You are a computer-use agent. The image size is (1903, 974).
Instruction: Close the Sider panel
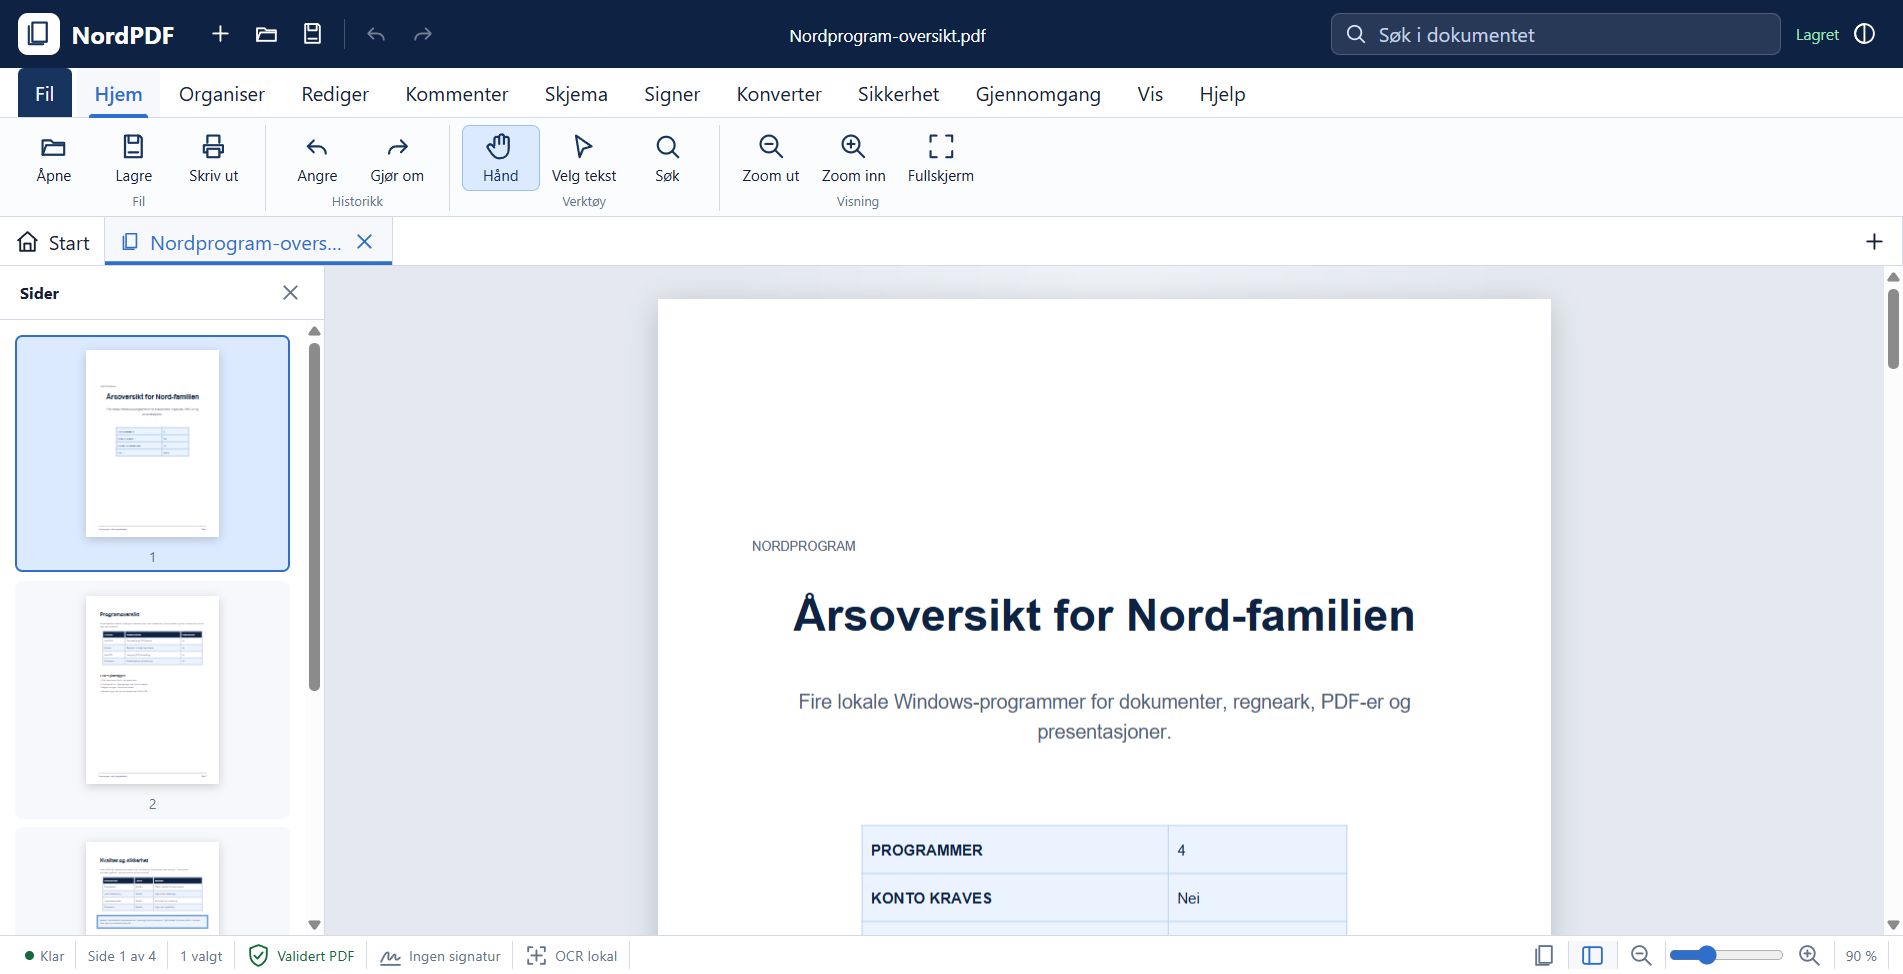tap(291, 293)
